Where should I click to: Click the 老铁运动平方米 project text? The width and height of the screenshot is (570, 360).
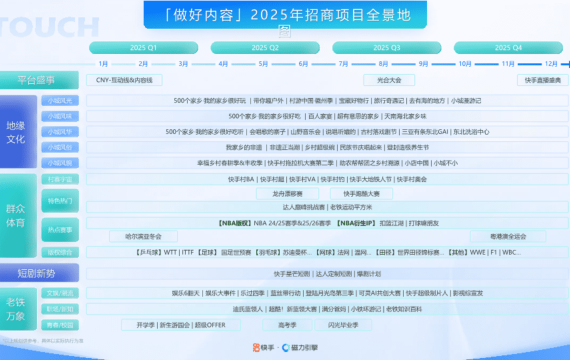[x=351, y=207]
